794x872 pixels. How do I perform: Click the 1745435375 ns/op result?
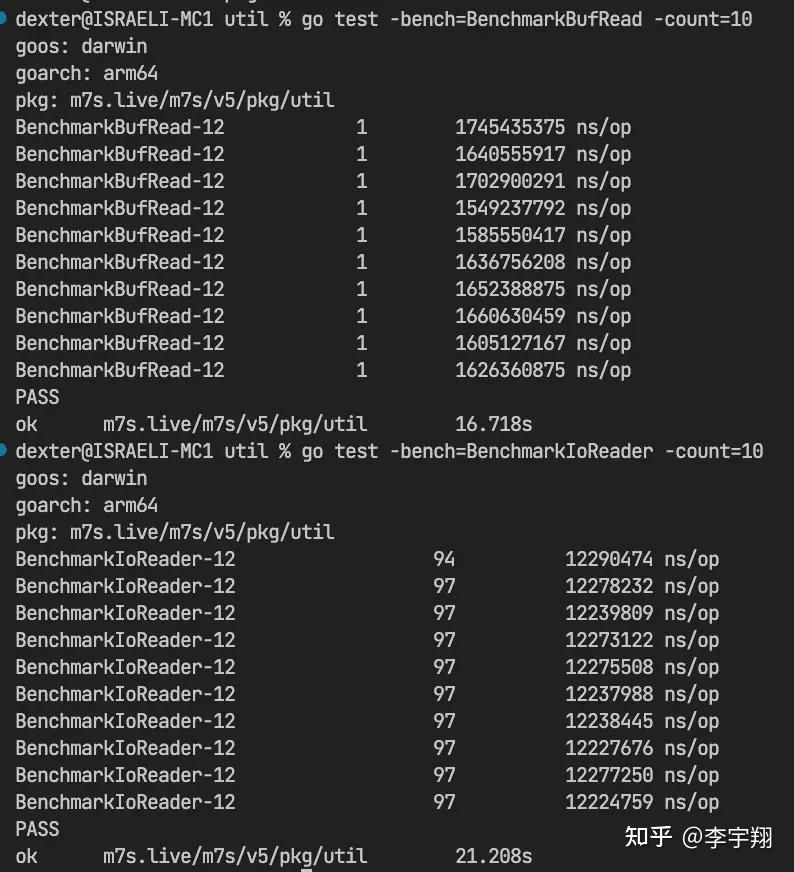point(542,127)
